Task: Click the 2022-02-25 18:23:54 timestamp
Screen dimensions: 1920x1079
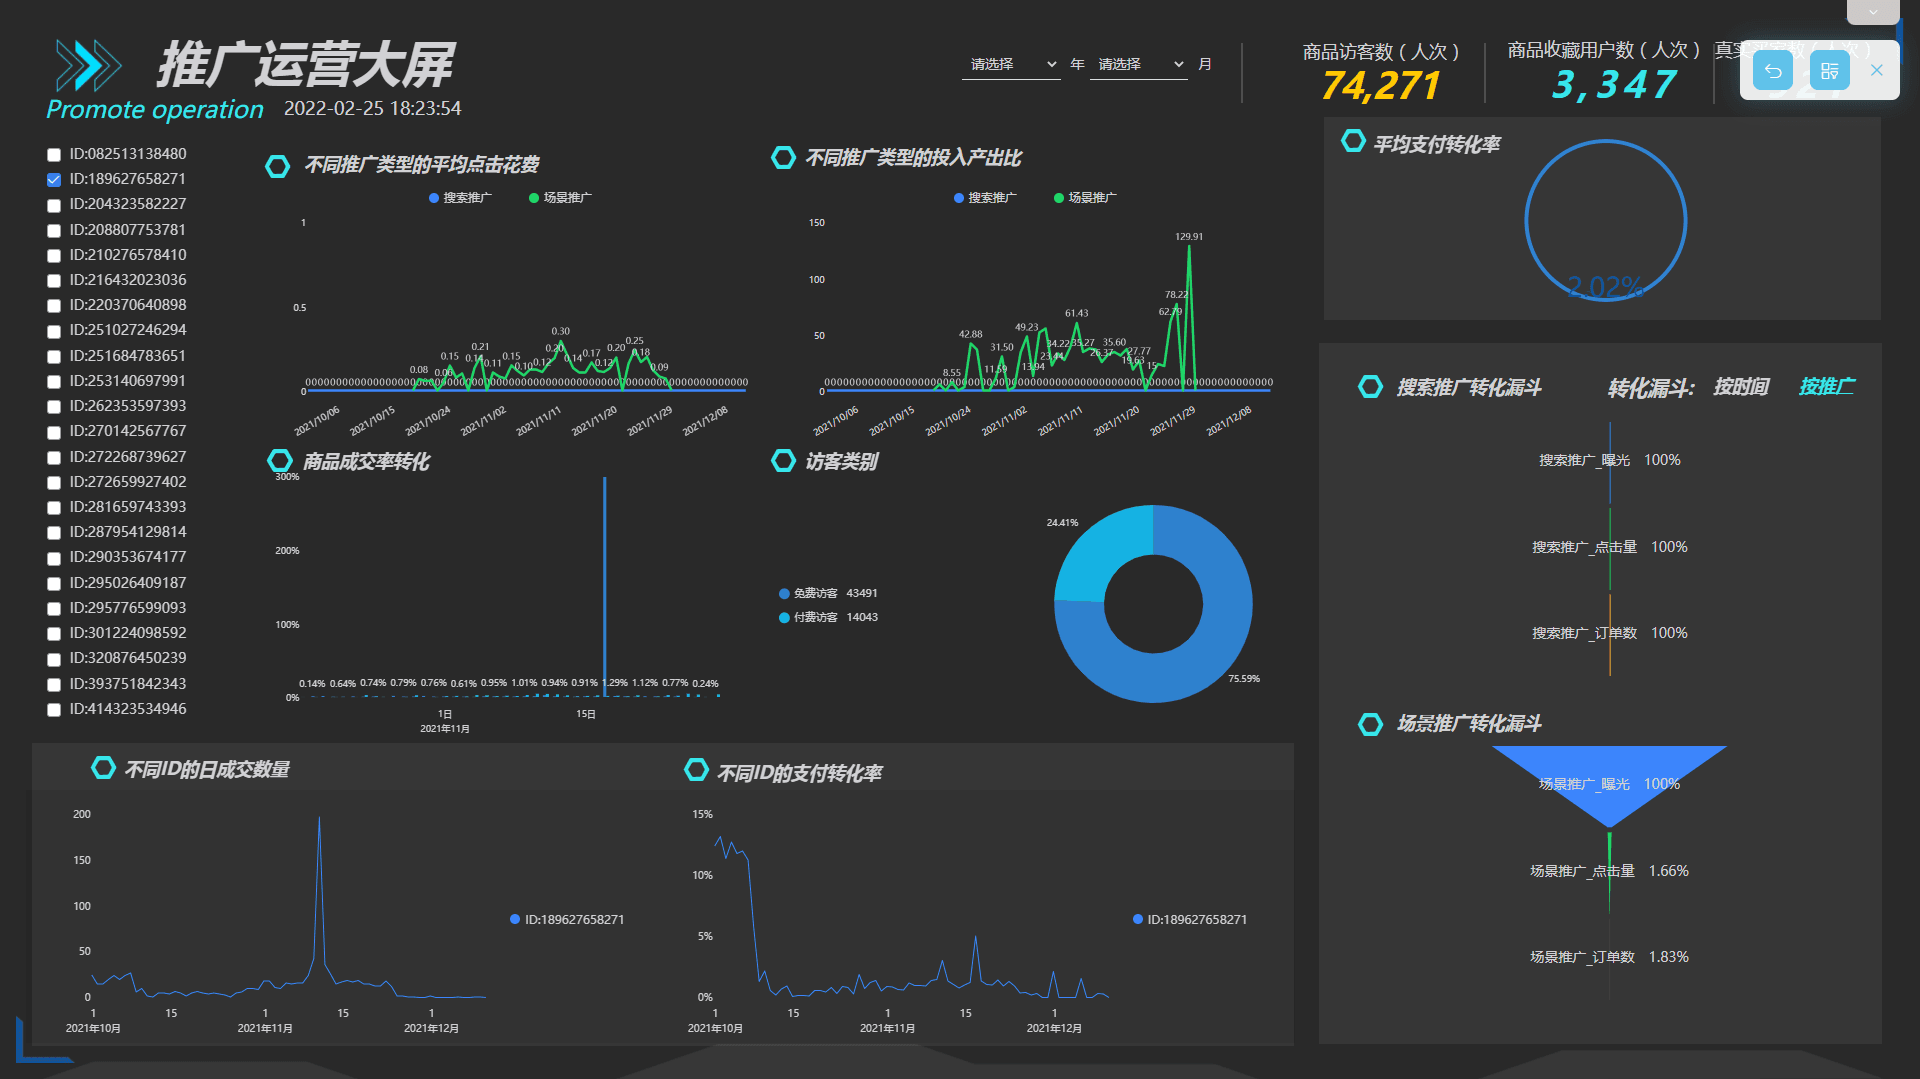Action: pos(372,108)
